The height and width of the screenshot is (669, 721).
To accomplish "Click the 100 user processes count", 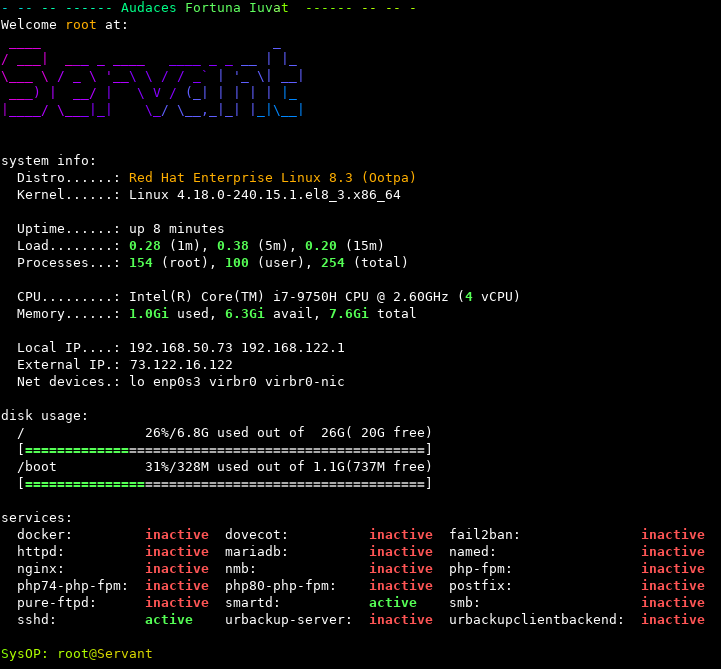I will click(x=237, y=263).
